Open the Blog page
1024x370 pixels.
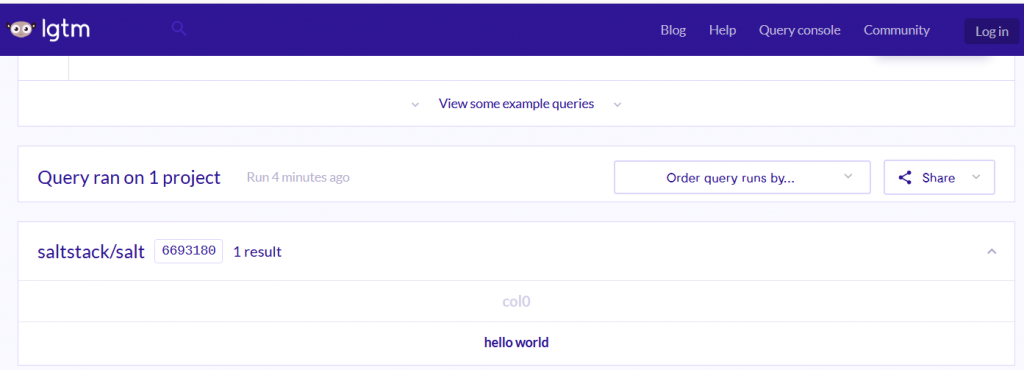click(673, 30)
